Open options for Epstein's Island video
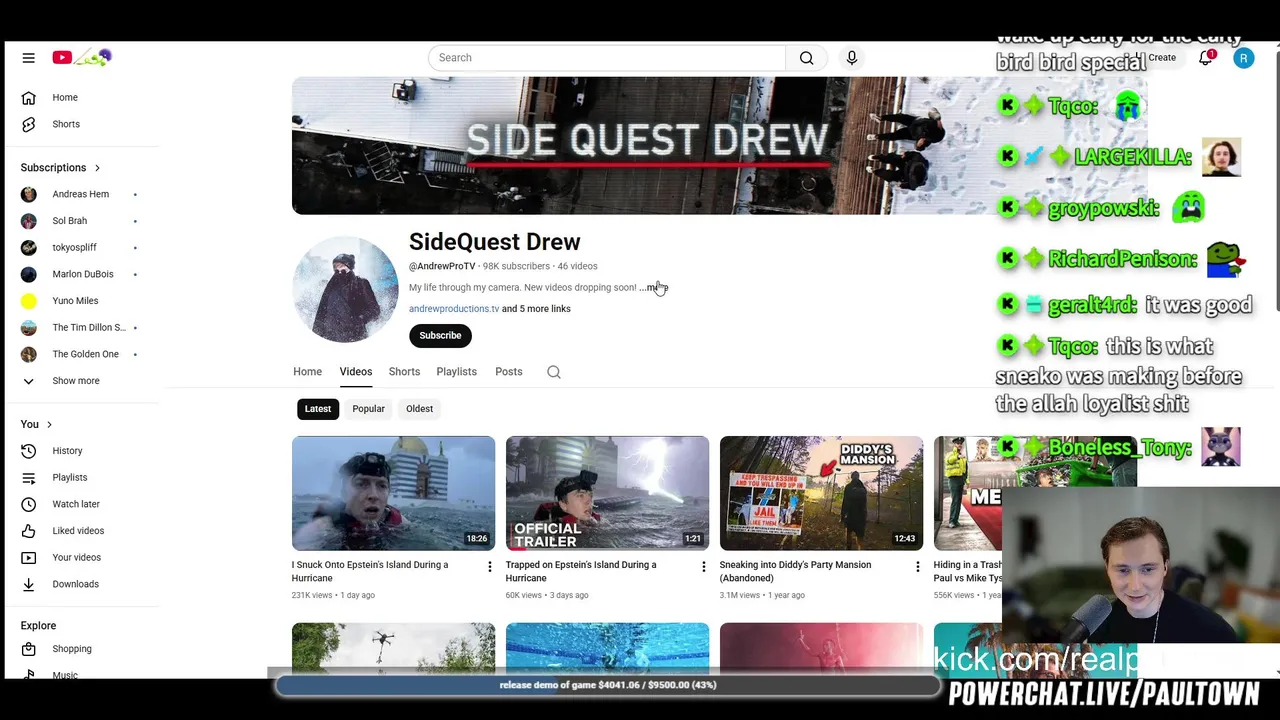This screenshot has width=1280, height=720. [x=489, y=567]
